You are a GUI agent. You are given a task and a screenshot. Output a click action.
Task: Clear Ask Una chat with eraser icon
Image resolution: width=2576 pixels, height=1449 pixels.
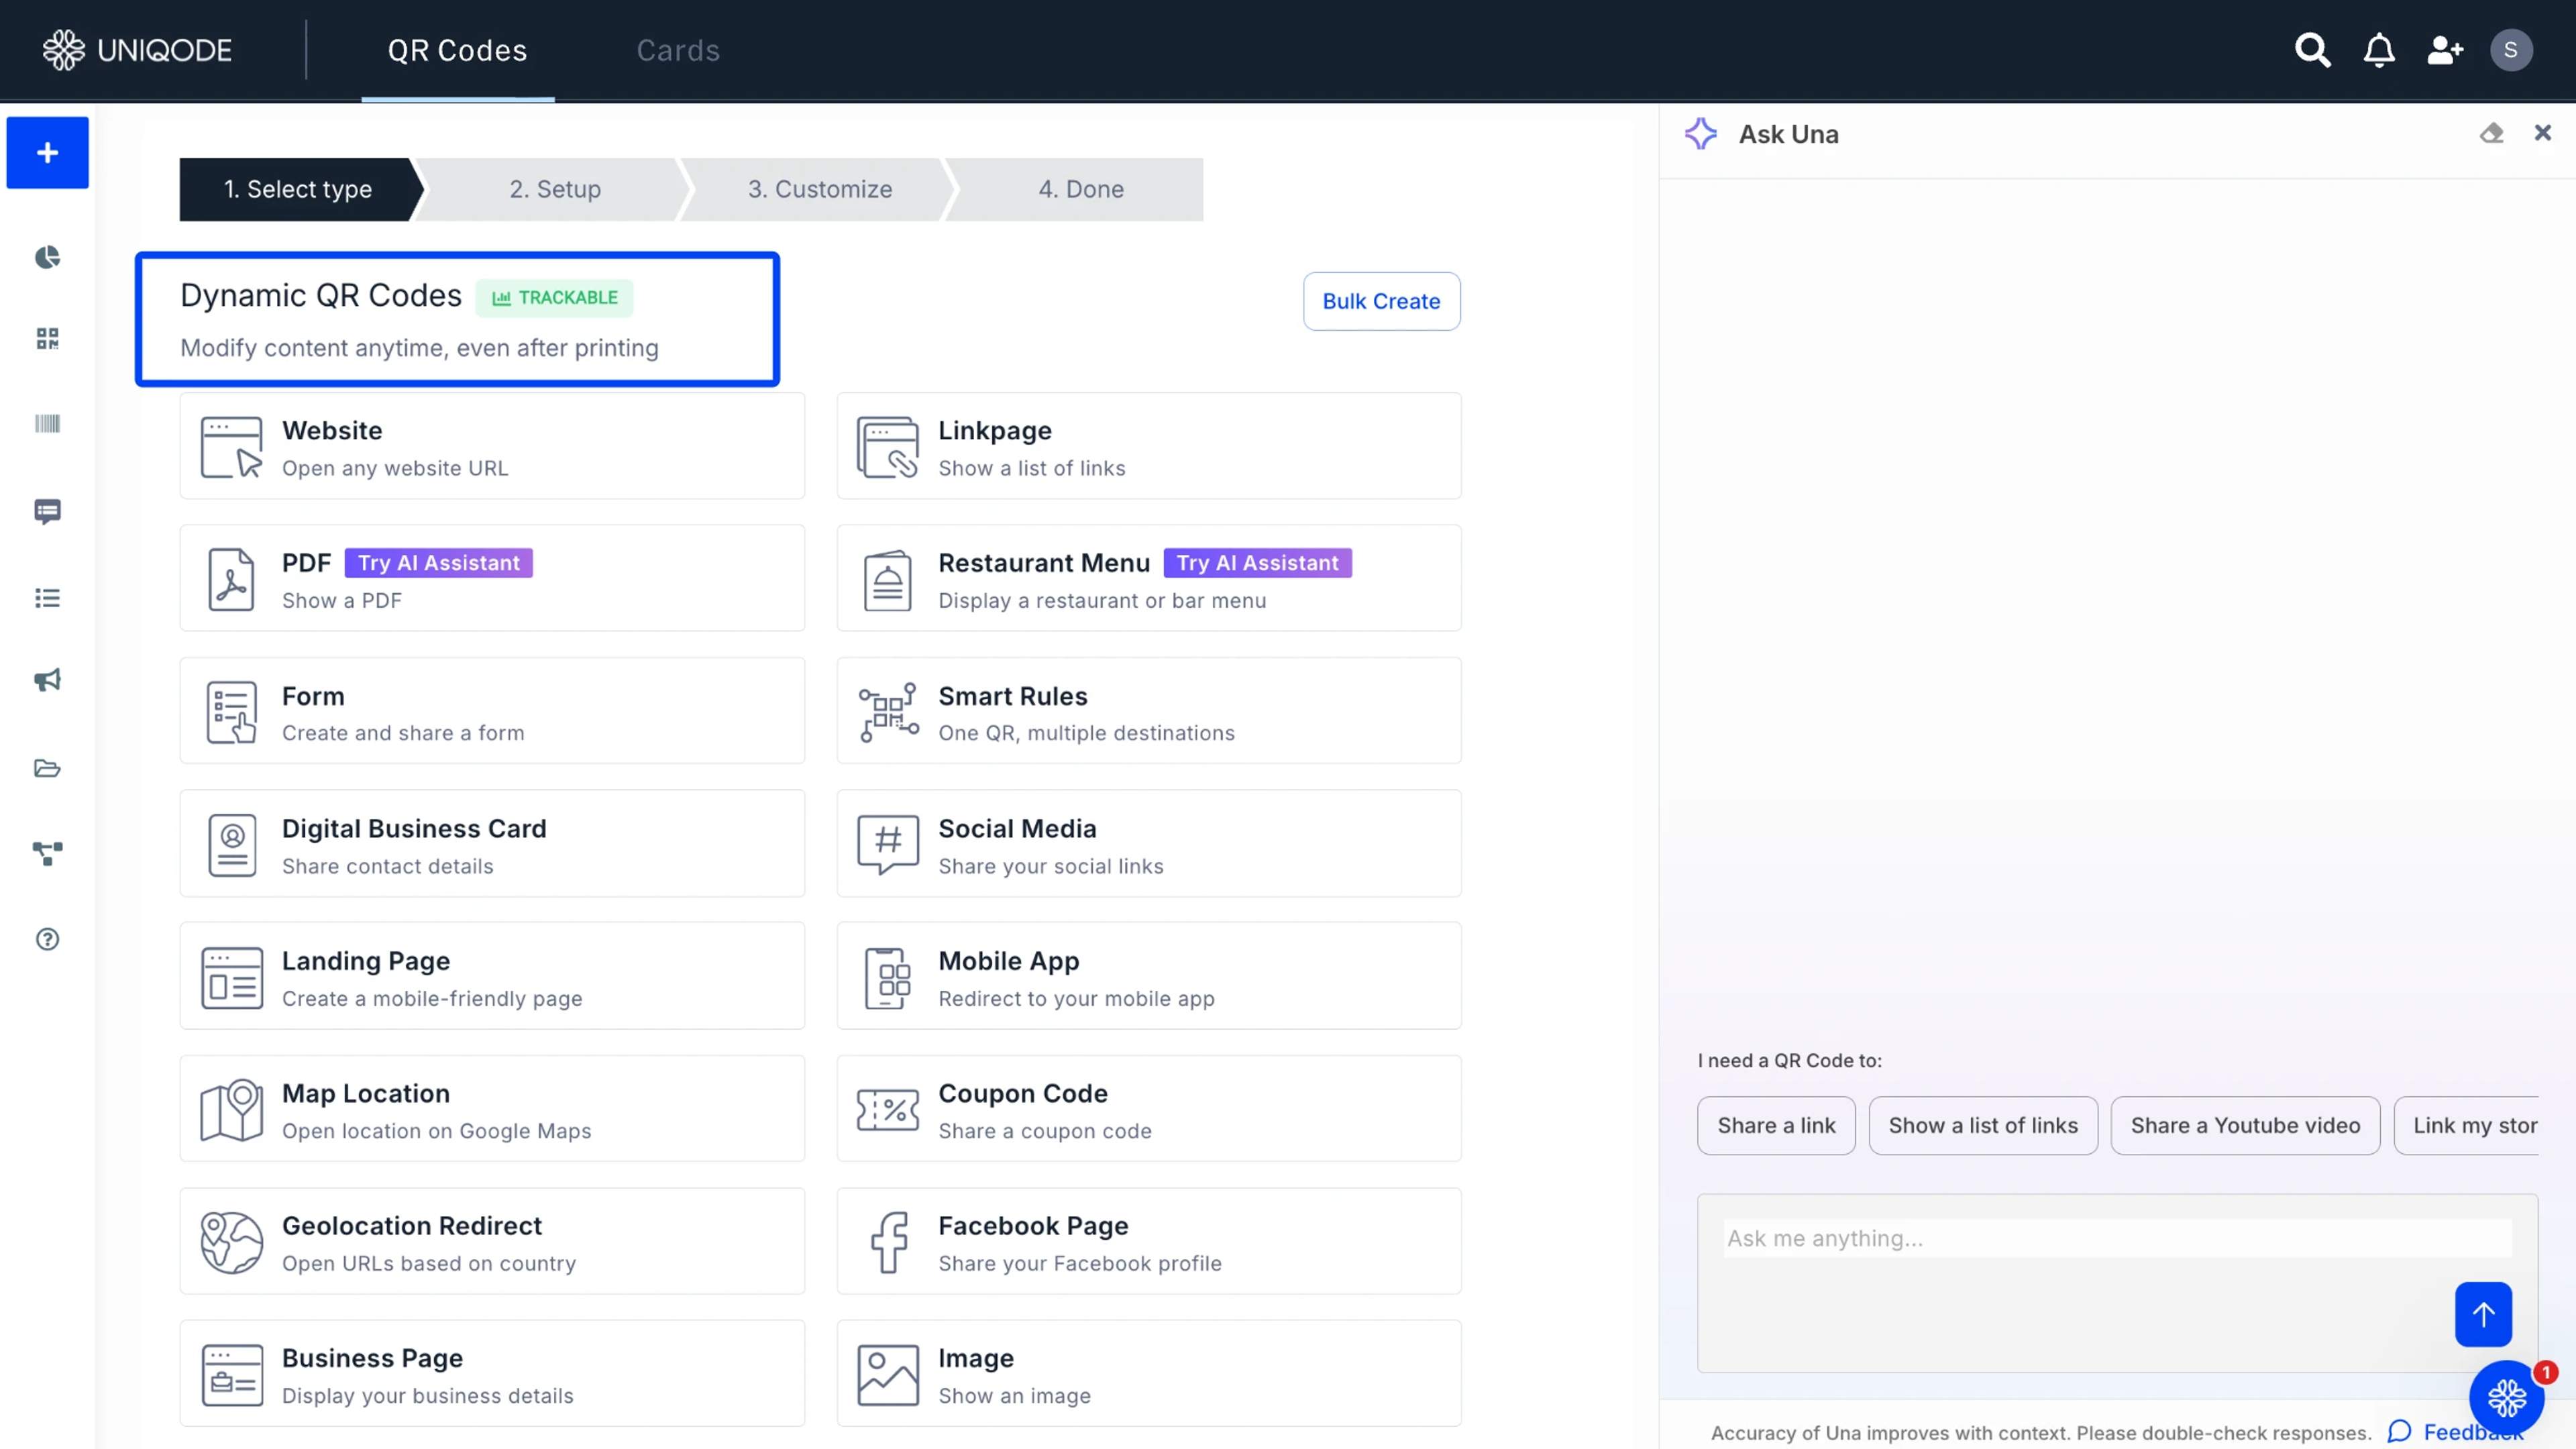tap(2491, 133)
